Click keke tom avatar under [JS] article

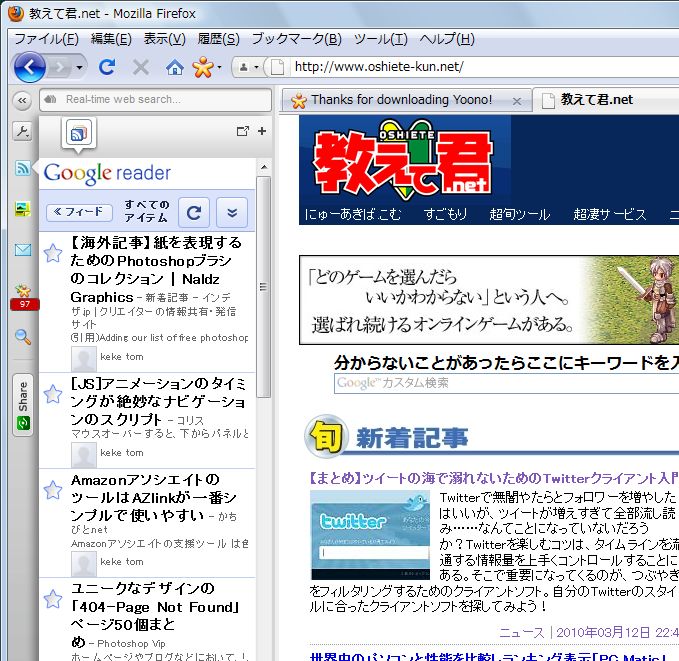point(84,454)
